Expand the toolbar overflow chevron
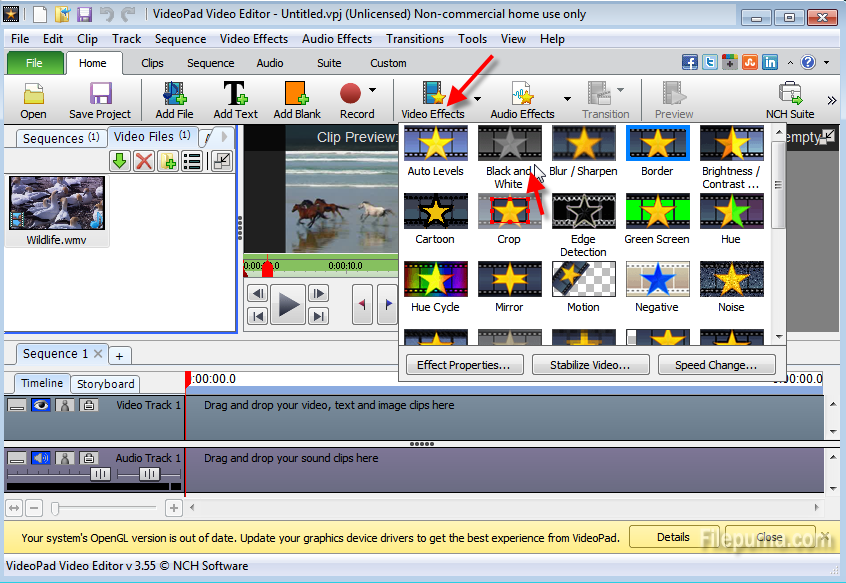Image resolution: width=846 pixels, height=583 pixels. point(831,100)
